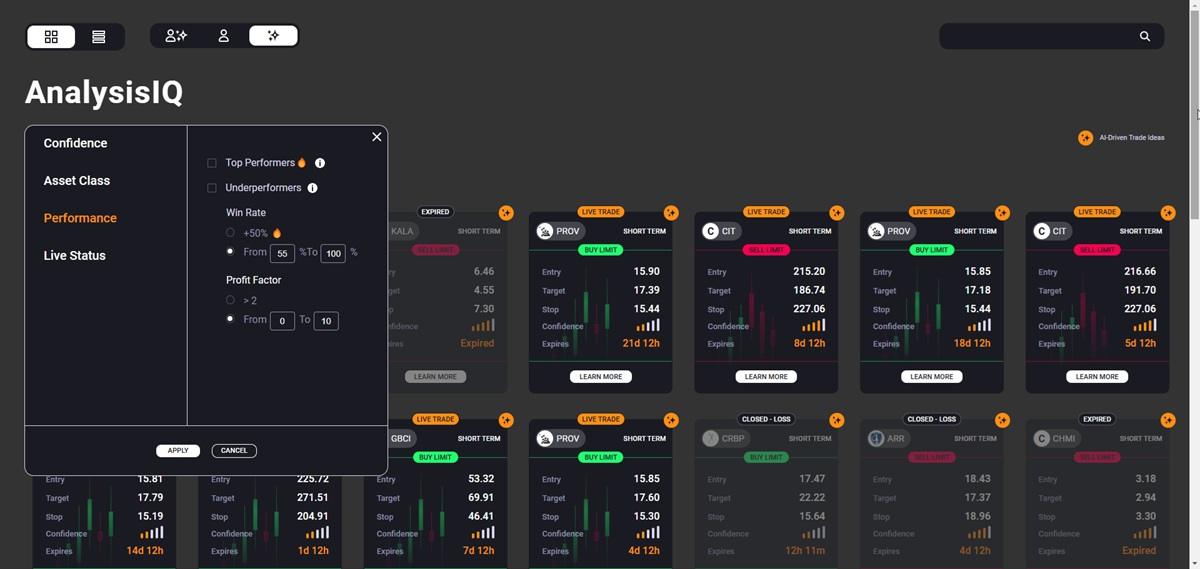The height and width of the screenshot is (569, 1200).
Task: Click the APPLY button
Action: [178, 451]
